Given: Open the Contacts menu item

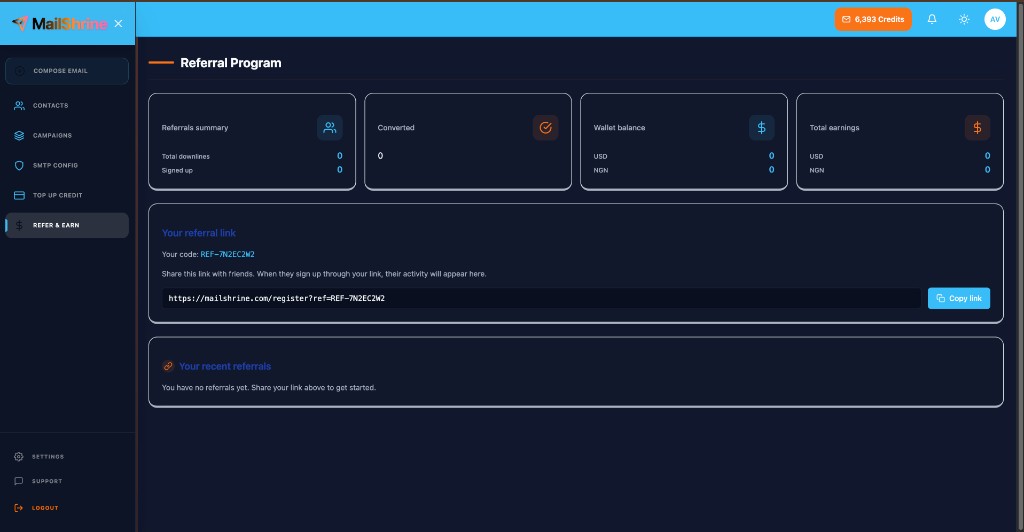Looking at the screenshot, I should click(x=67, y=105).
